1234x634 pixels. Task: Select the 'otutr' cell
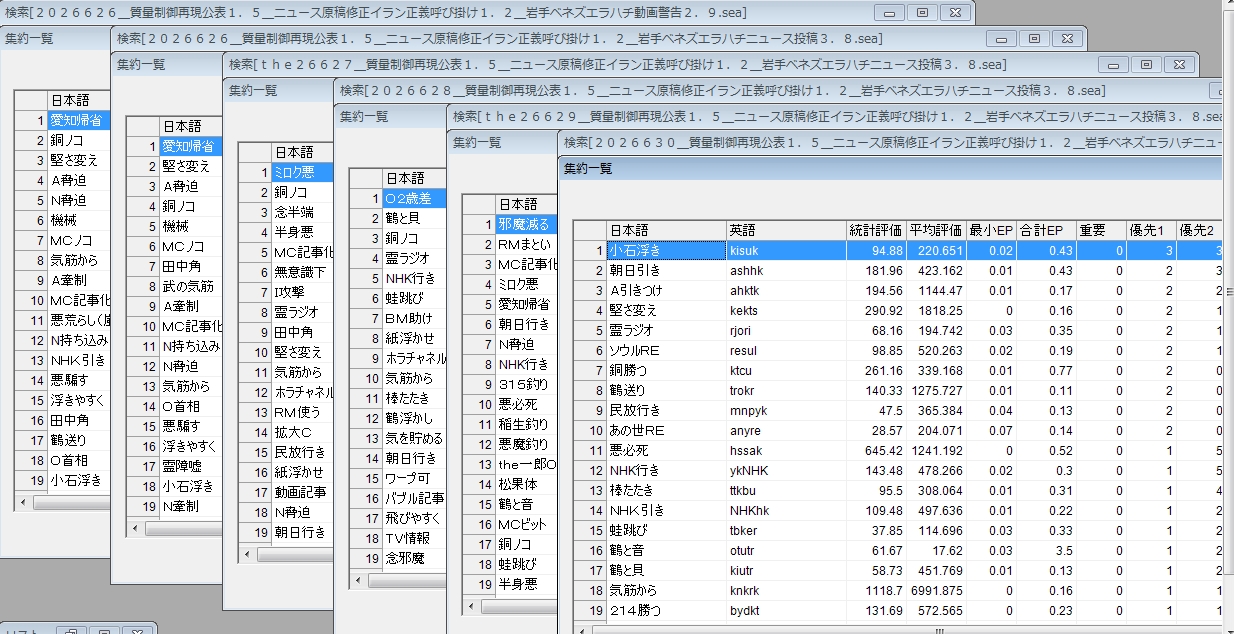(785, 550)
